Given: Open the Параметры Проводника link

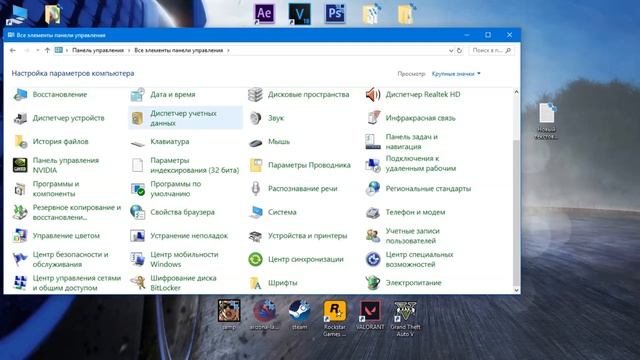Looking at the screenshot, I should [x=309, y=165].
